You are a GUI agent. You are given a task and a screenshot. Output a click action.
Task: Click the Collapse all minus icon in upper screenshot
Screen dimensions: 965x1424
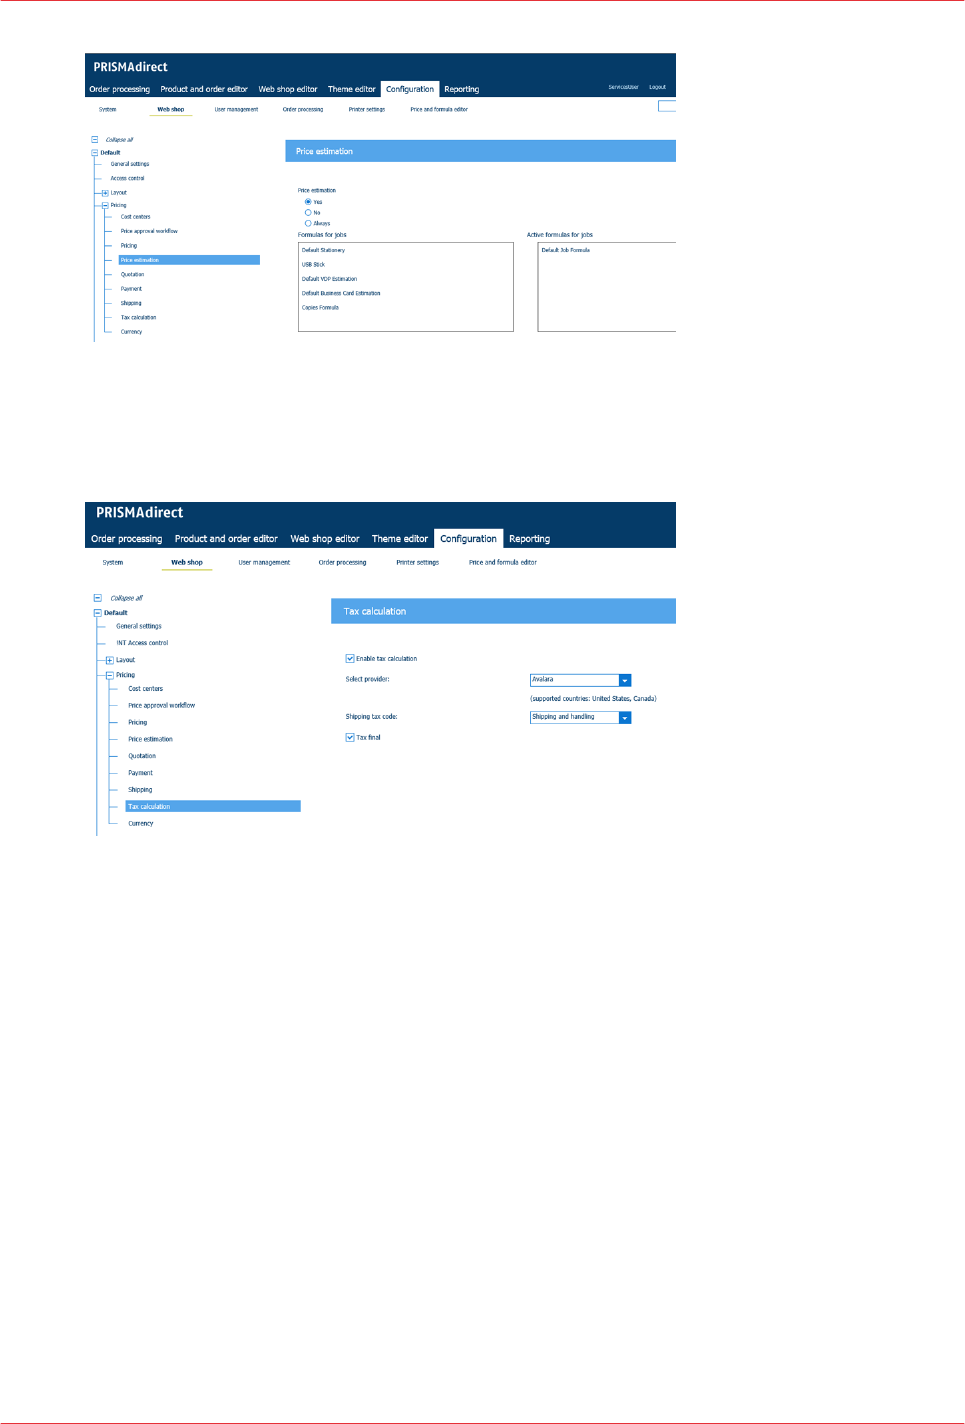pyautogui.click(x=95, y=140)
